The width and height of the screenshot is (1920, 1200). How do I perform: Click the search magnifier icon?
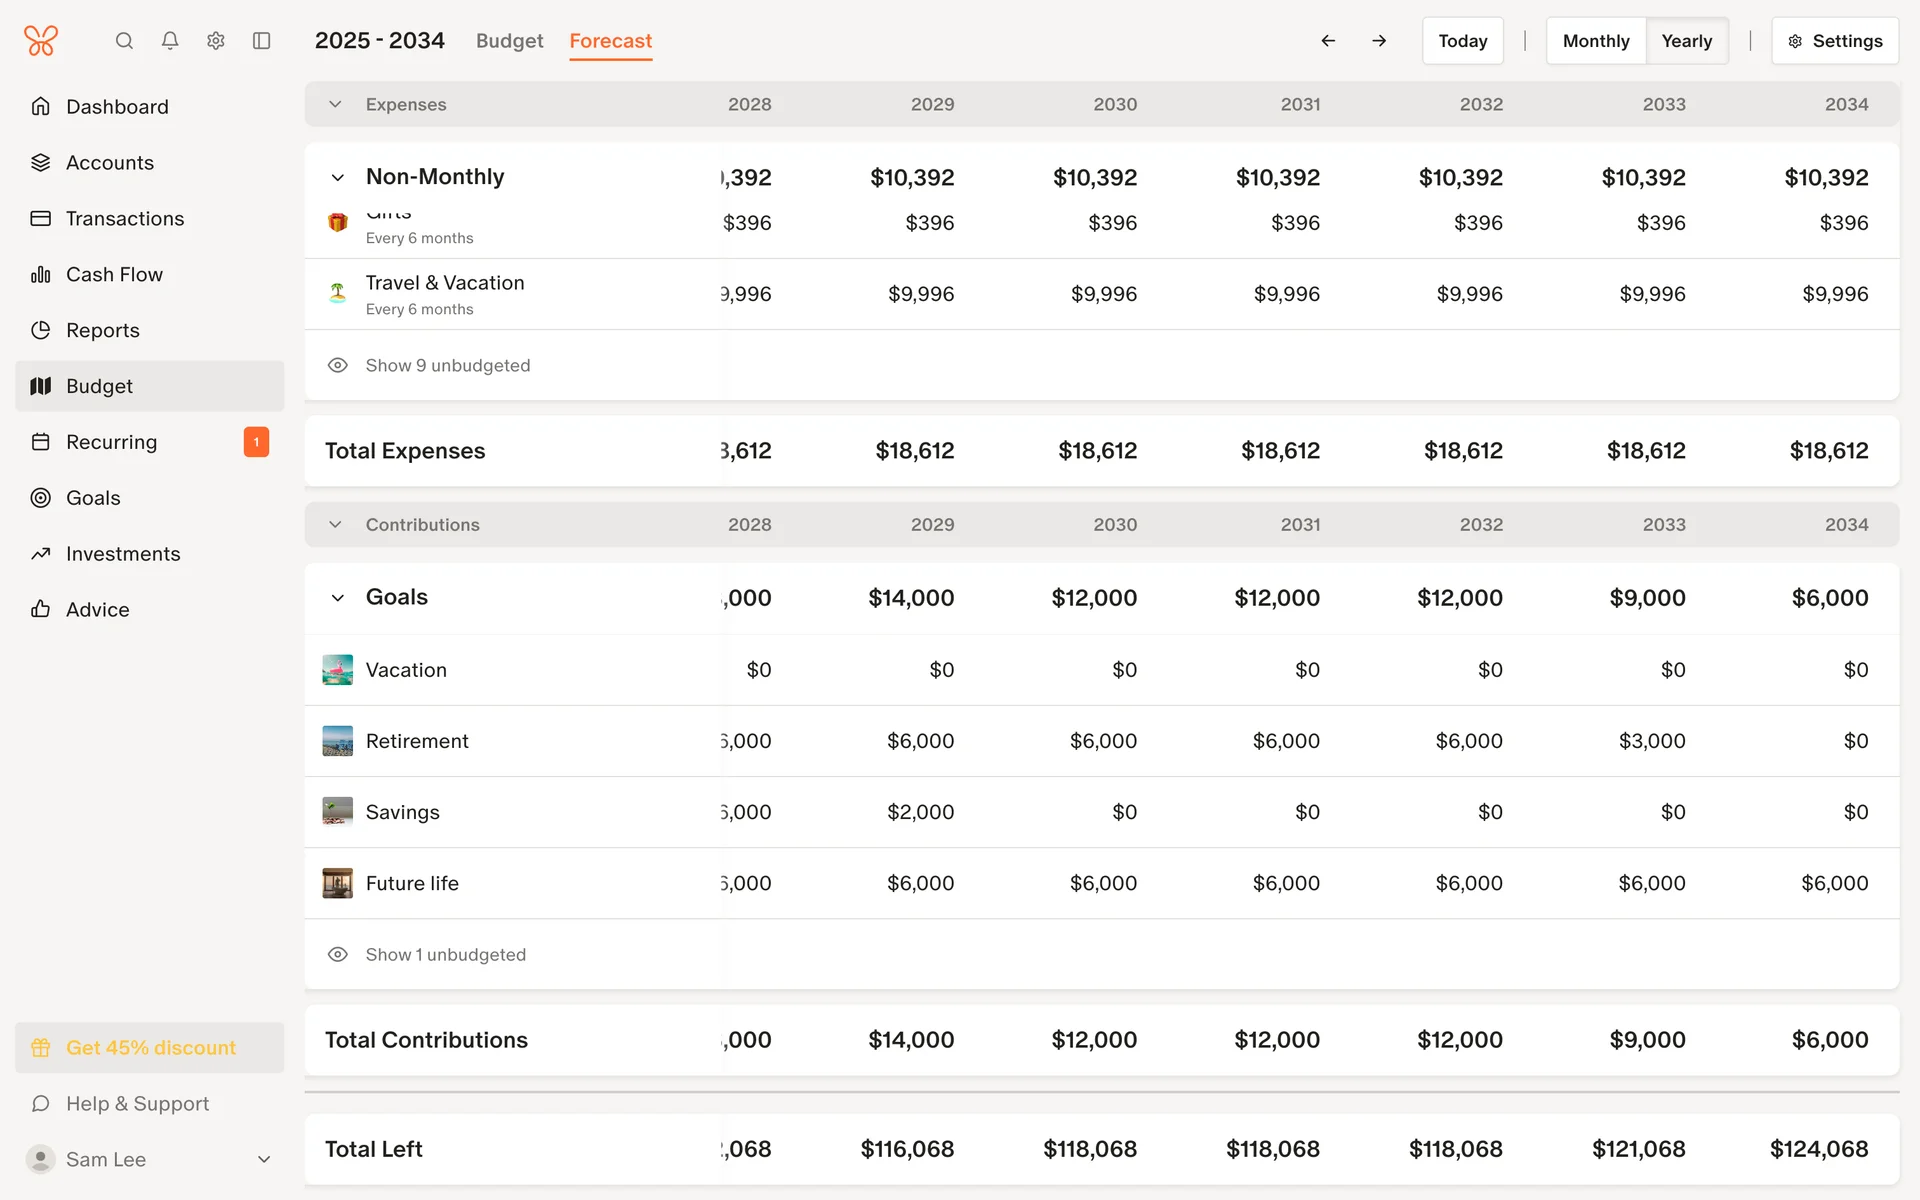point(124,41)
